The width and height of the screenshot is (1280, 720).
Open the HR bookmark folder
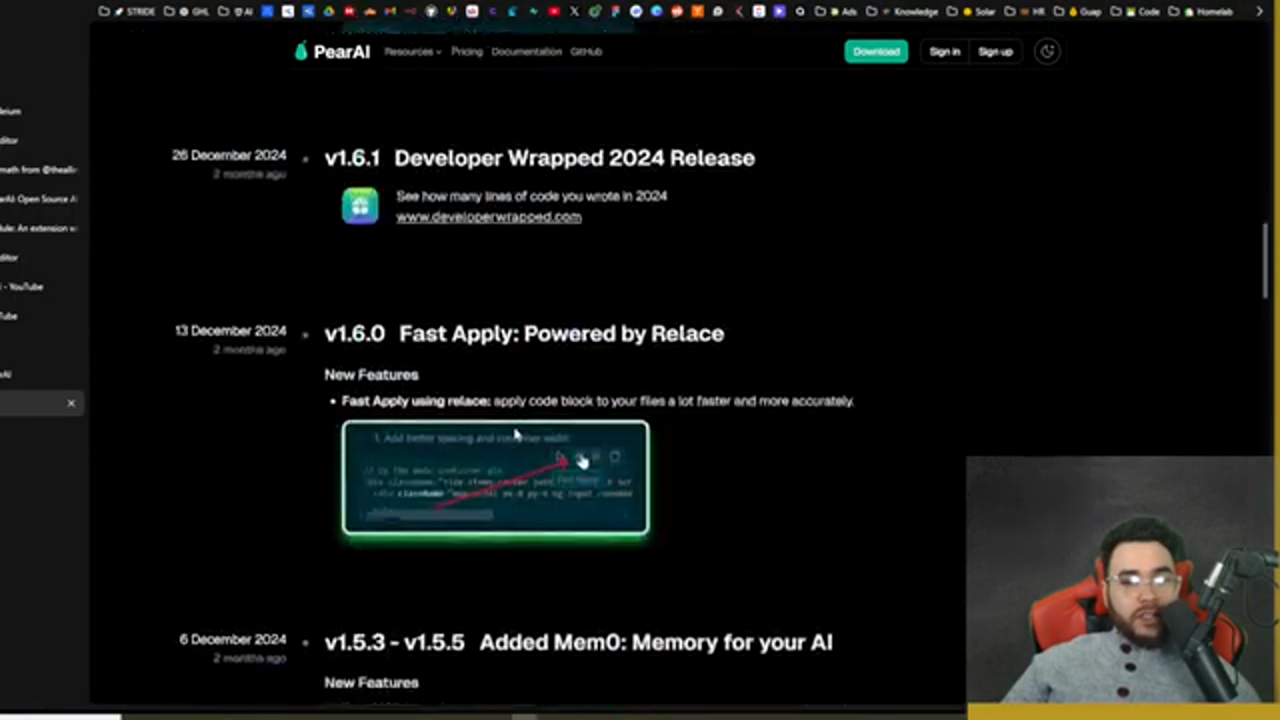tap(1024, 12)
